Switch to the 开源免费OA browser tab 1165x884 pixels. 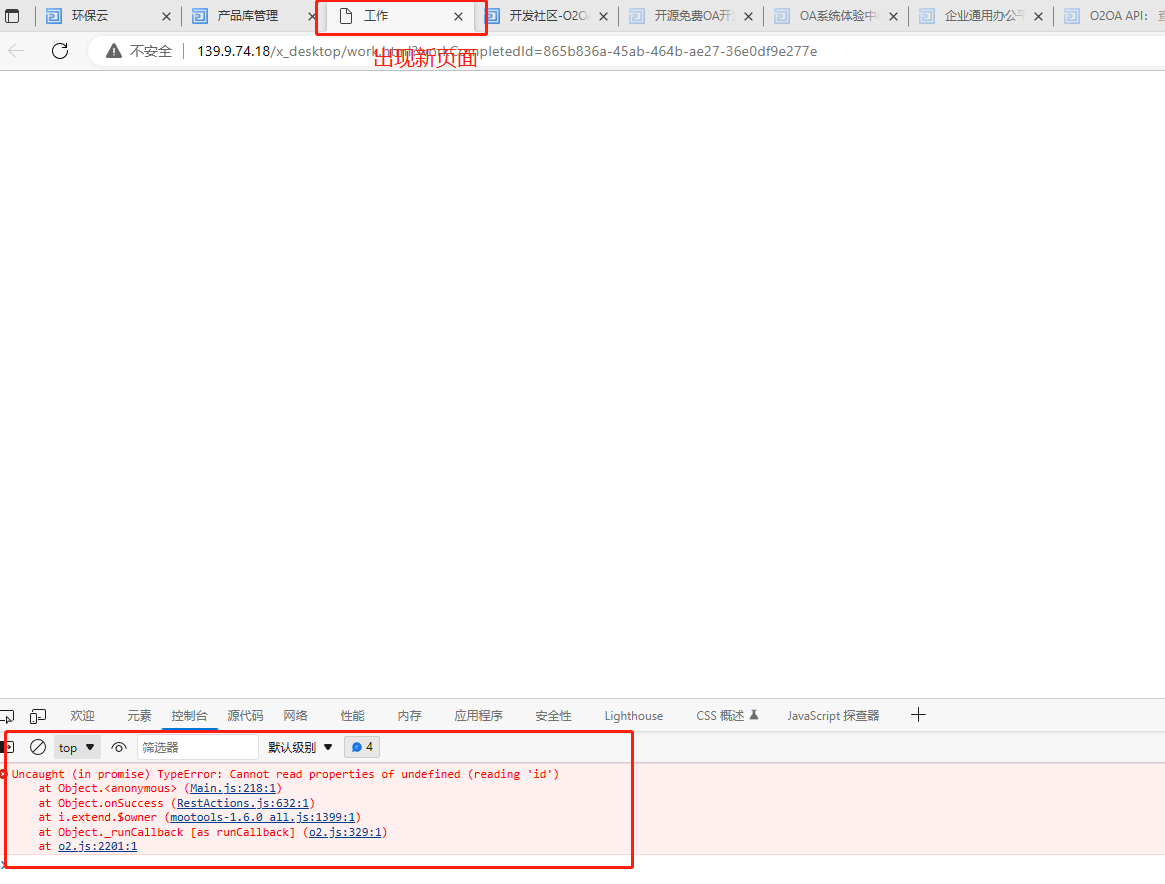coord(691,16)
